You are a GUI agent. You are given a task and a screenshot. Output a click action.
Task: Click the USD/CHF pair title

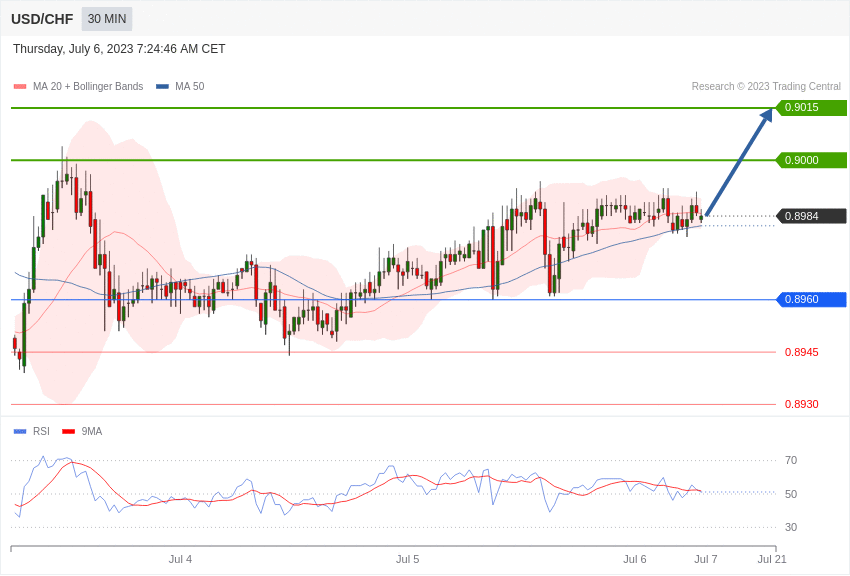[x=42, y=20]
